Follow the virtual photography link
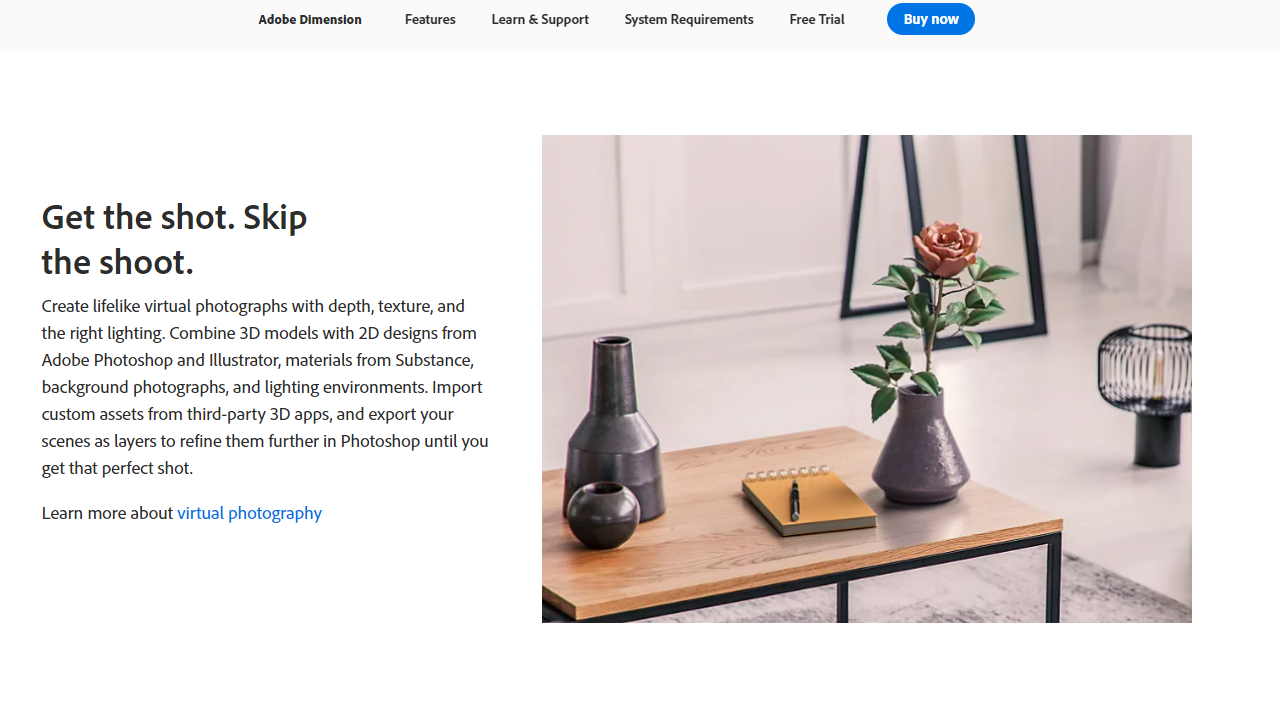1280x720 pixels. click(x=250, y=513)
